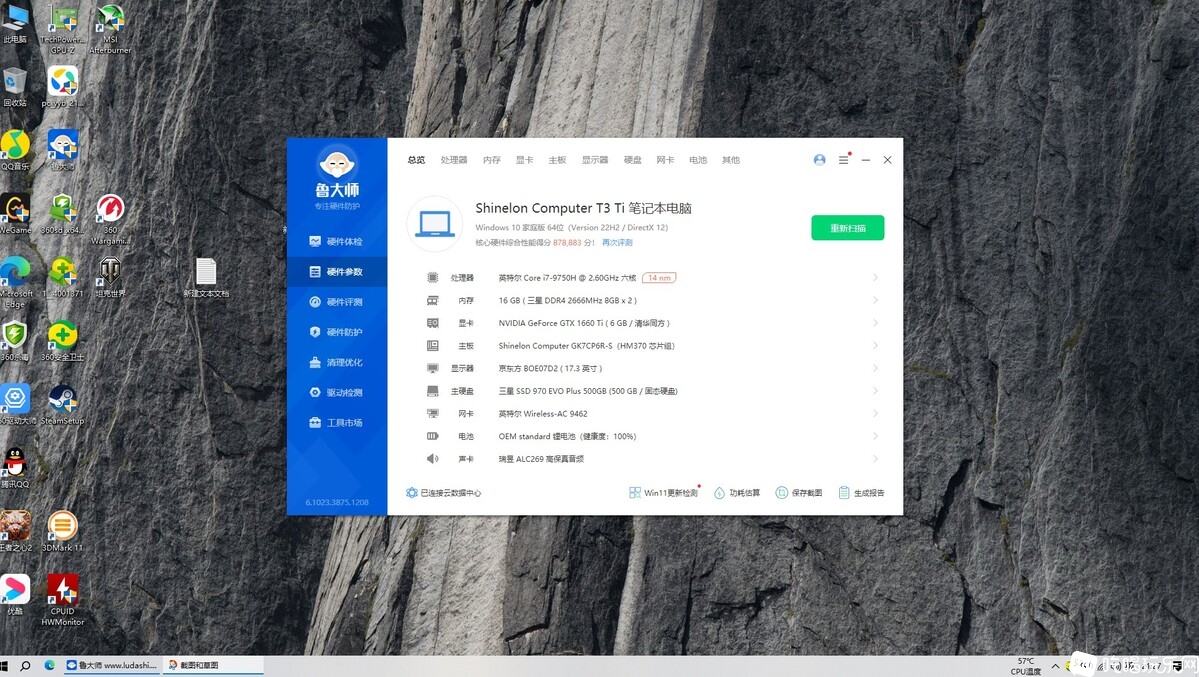Viewport: 1199px width, 677px height.
Task: Open Win11更新检测 at the bottom
Action: point(664,493)
